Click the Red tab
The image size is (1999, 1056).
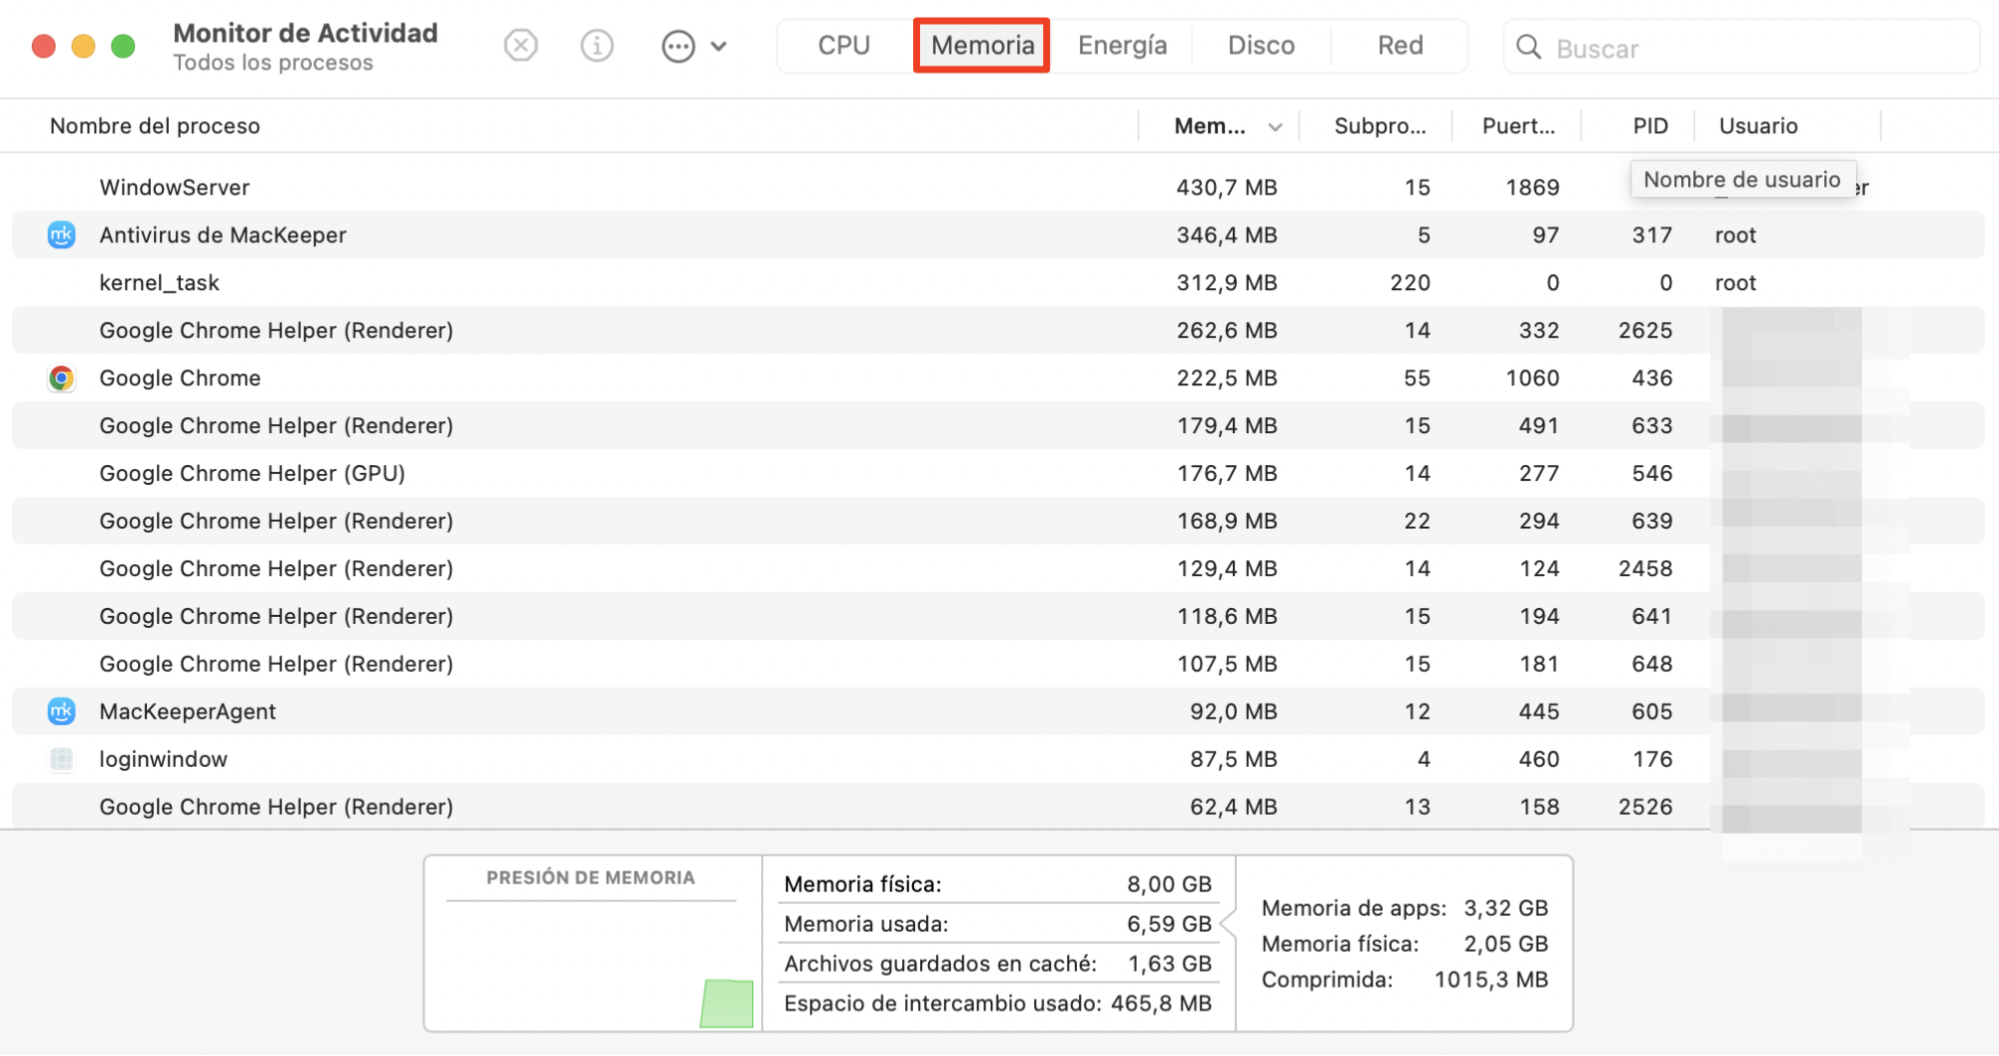click(1399, 45)
